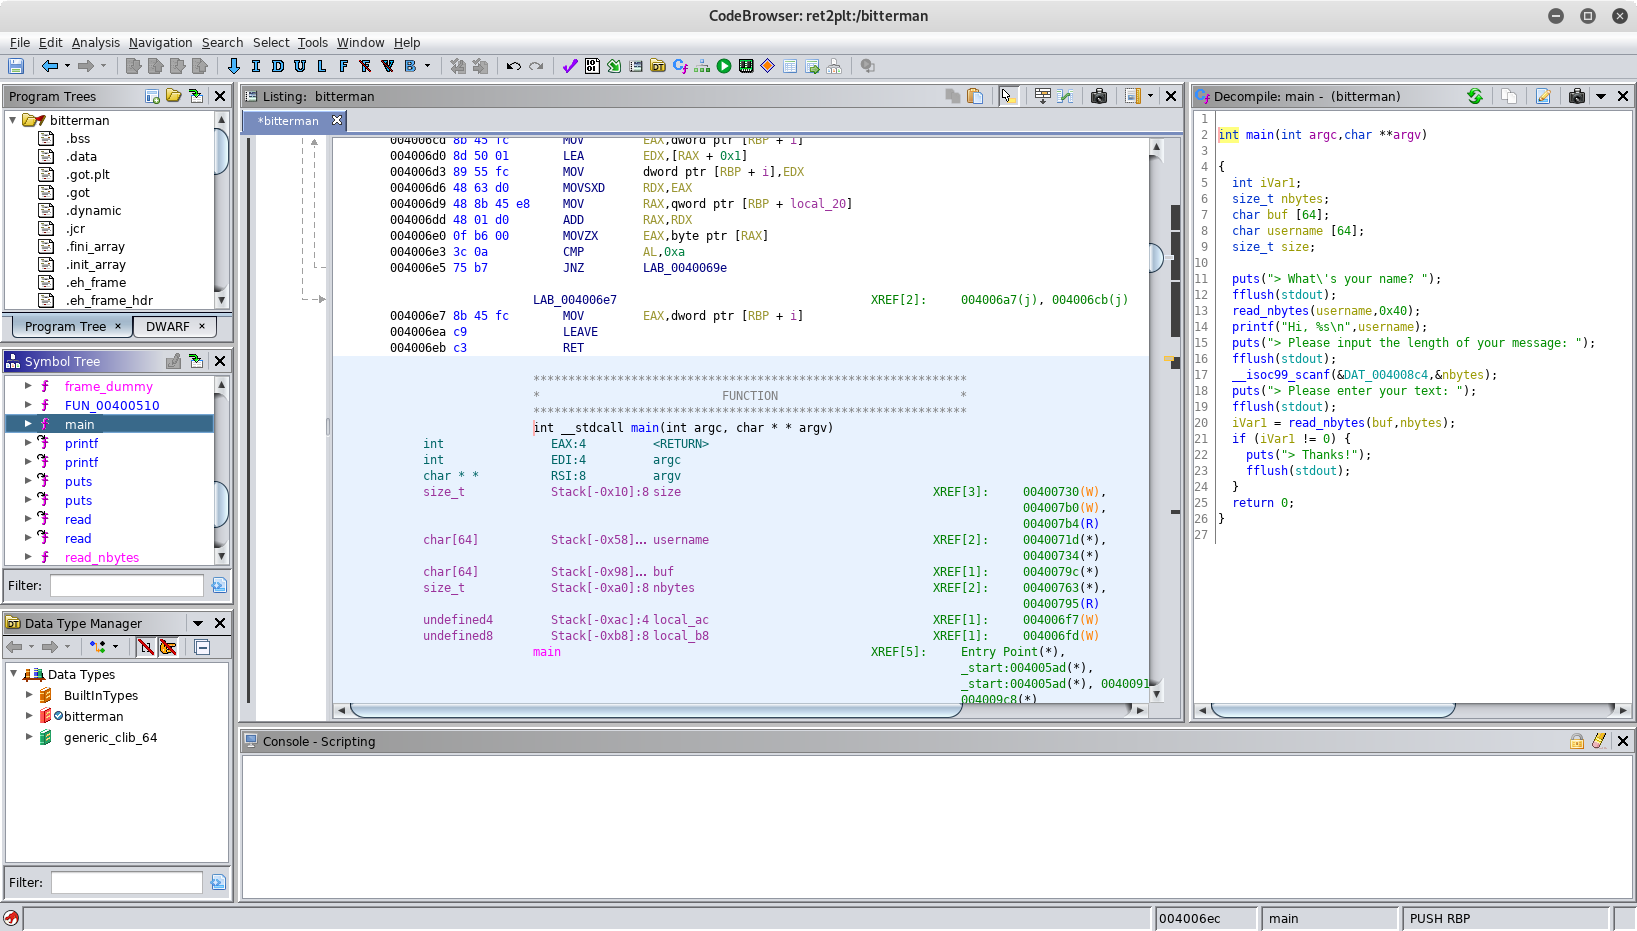Expand the read_nbytes function in Symbol Tree
Image resolution: width=1637 pixels, height=931 pixels.
(x=28, y=557)
